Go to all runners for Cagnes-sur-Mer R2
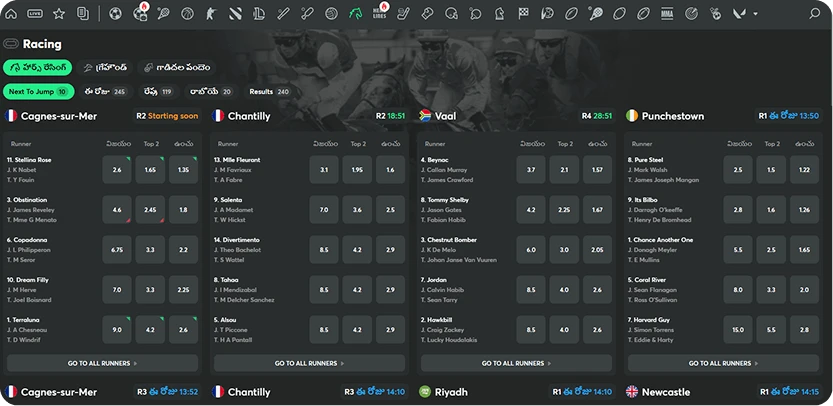The height and width of the screenshot is (406, 833). [x=102, y=363]
